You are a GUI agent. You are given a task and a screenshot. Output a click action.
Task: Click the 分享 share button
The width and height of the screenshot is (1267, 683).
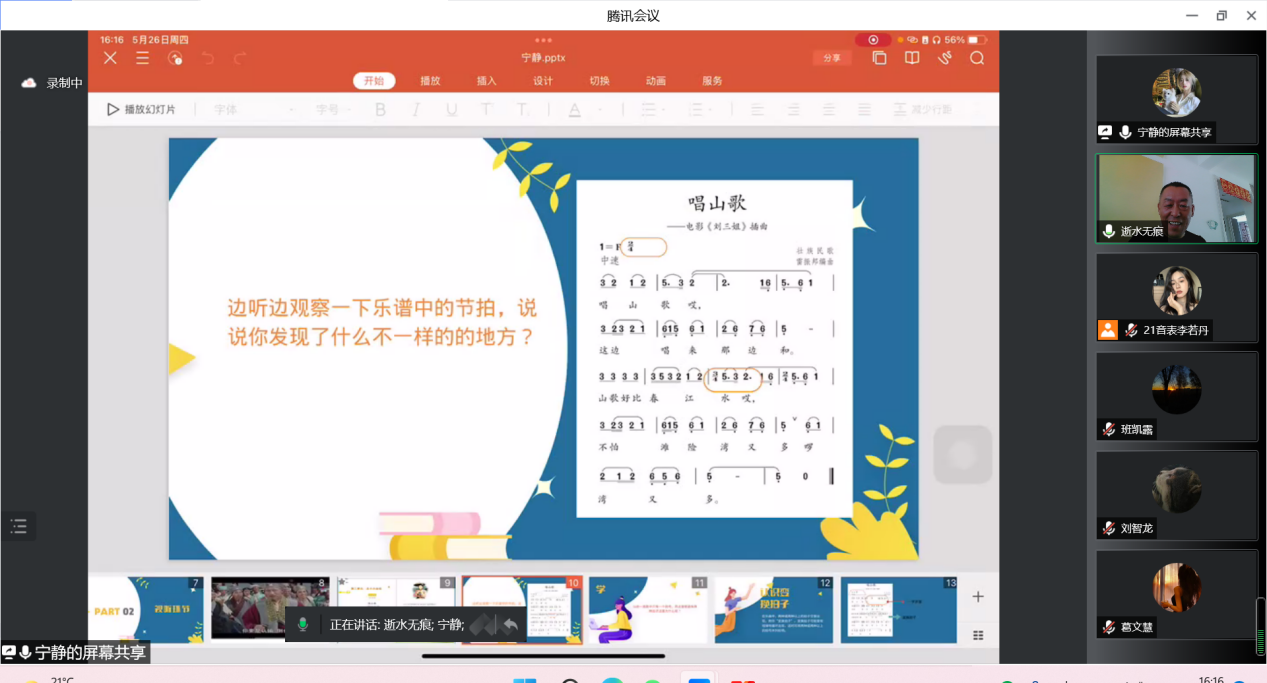click(832, 58)
